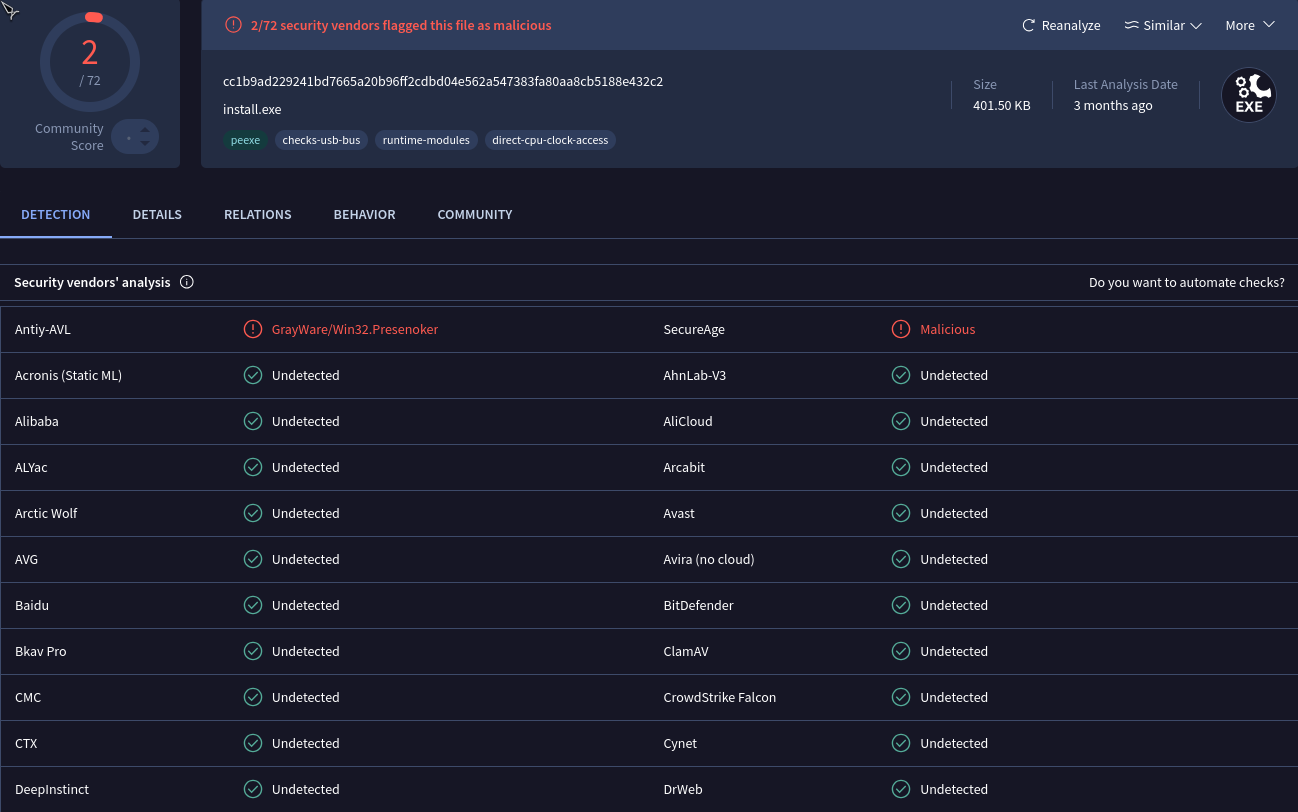Image resolution: width=1298 pixels, height=812 pixels.
Task: Click the Acronis (Static ML) vendor name
Action: [68, 375]
